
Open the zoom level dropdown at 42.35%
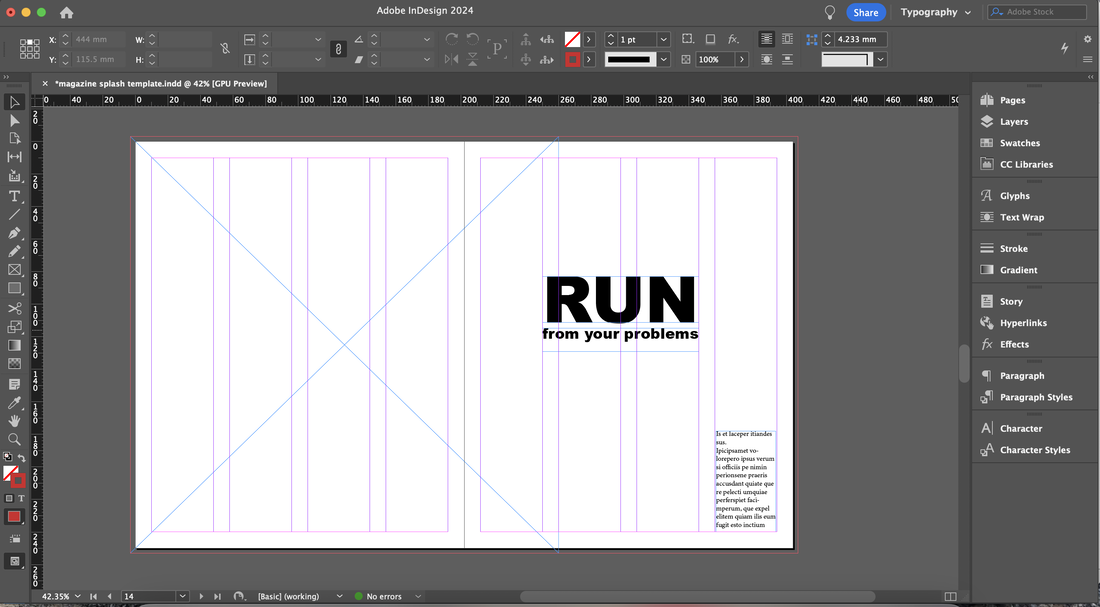77,596
